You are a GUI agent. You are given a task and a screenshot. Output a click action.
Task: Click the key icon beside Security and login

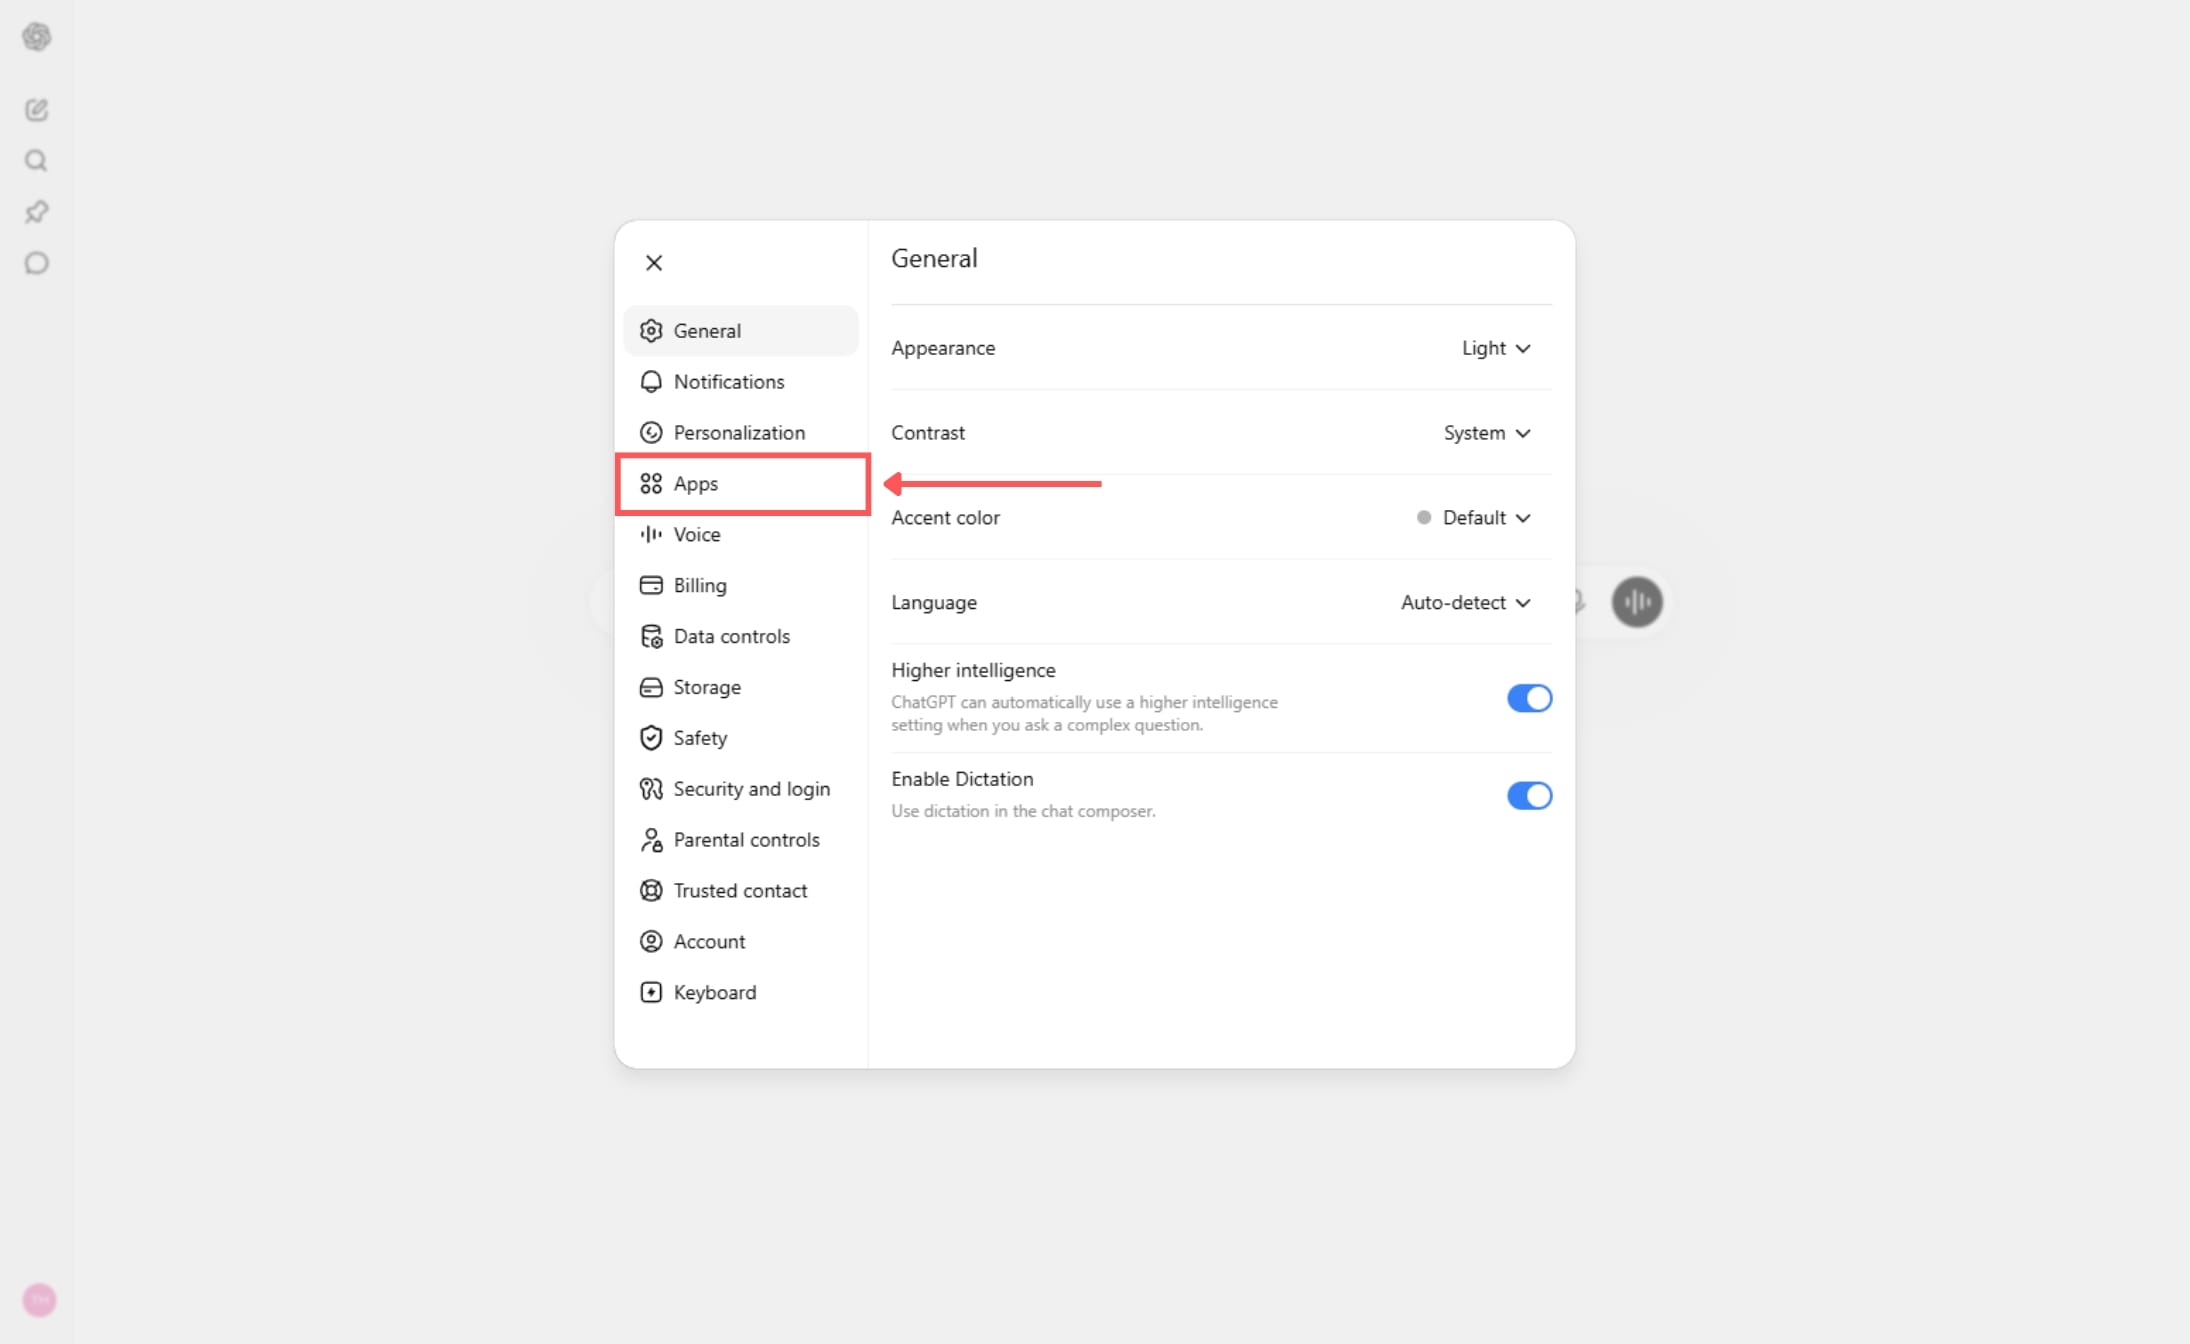(651, 789)
